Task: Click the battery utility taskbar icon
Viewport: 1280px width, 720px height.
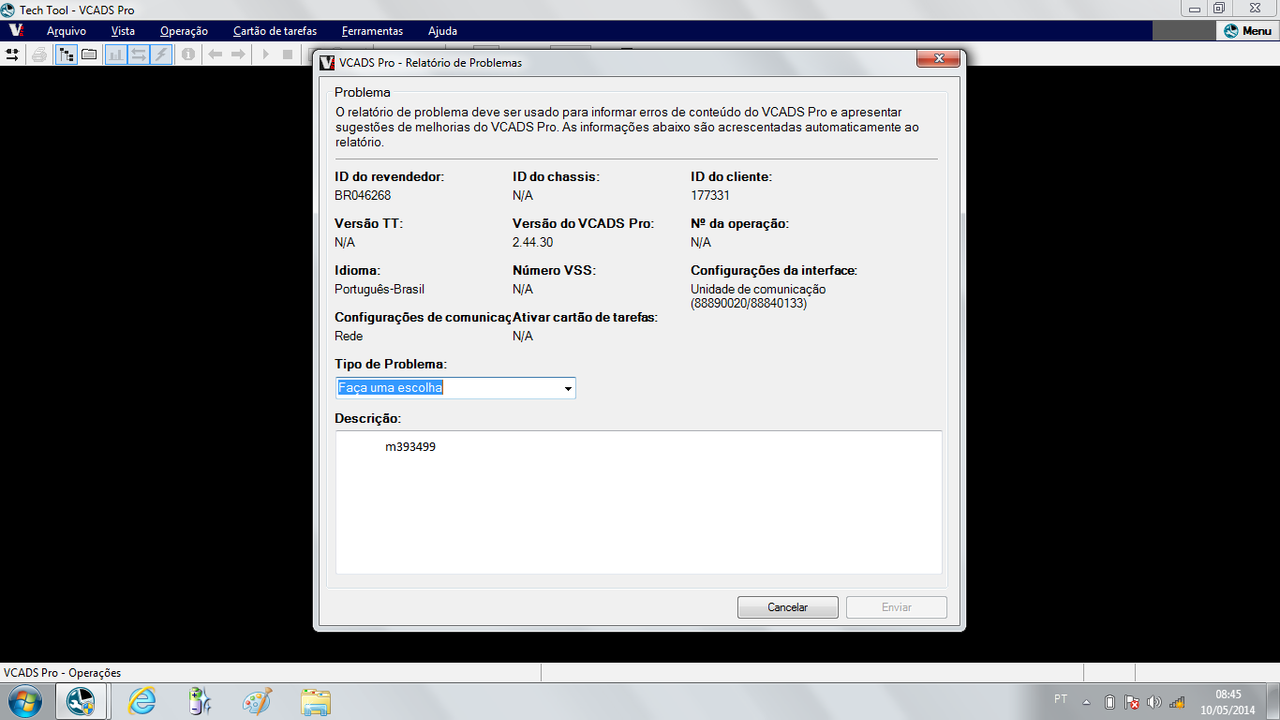Action: pos(200,701)
